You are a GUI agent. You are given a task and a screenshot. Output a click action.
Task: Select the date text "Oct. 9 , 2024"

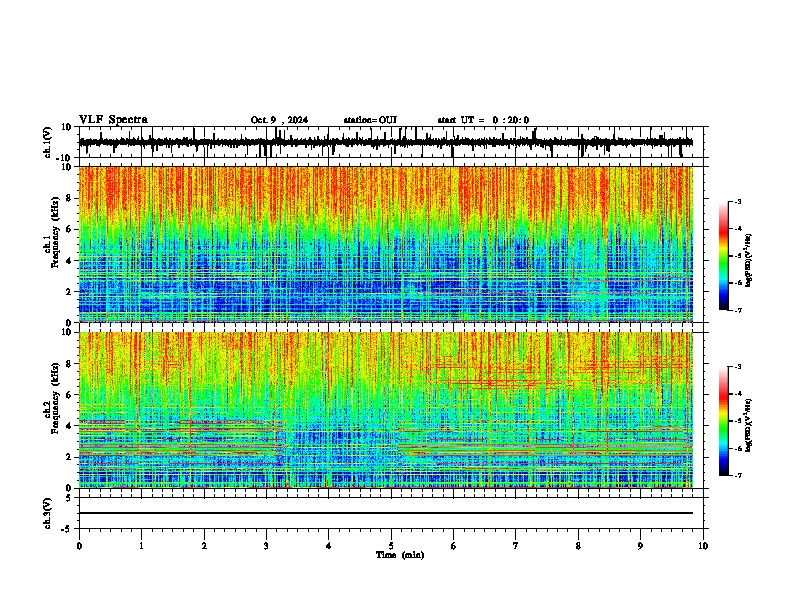coord(279,120)
